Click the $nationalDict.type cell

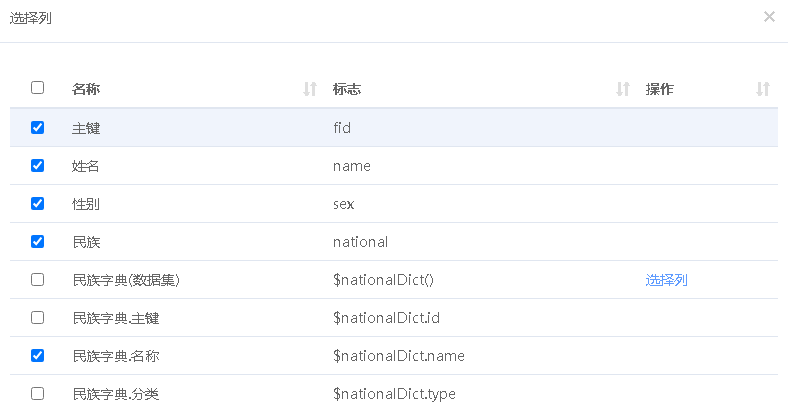click(x=394, y=394)
